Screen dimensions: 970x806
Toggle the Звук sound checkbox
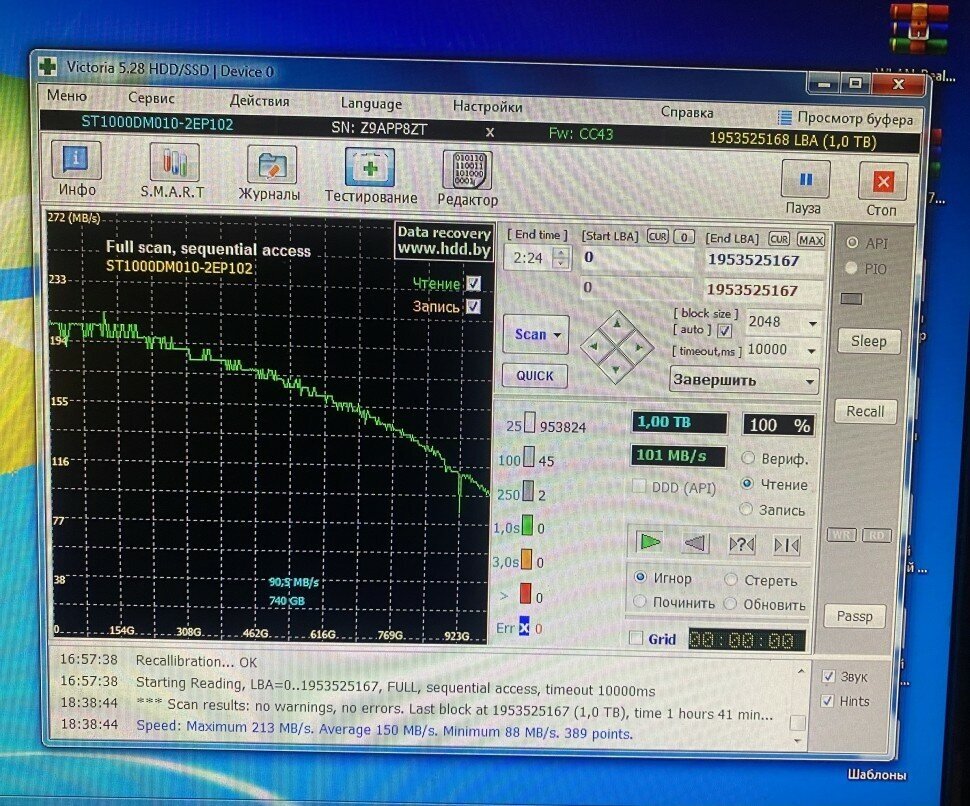tap(828, 675)
